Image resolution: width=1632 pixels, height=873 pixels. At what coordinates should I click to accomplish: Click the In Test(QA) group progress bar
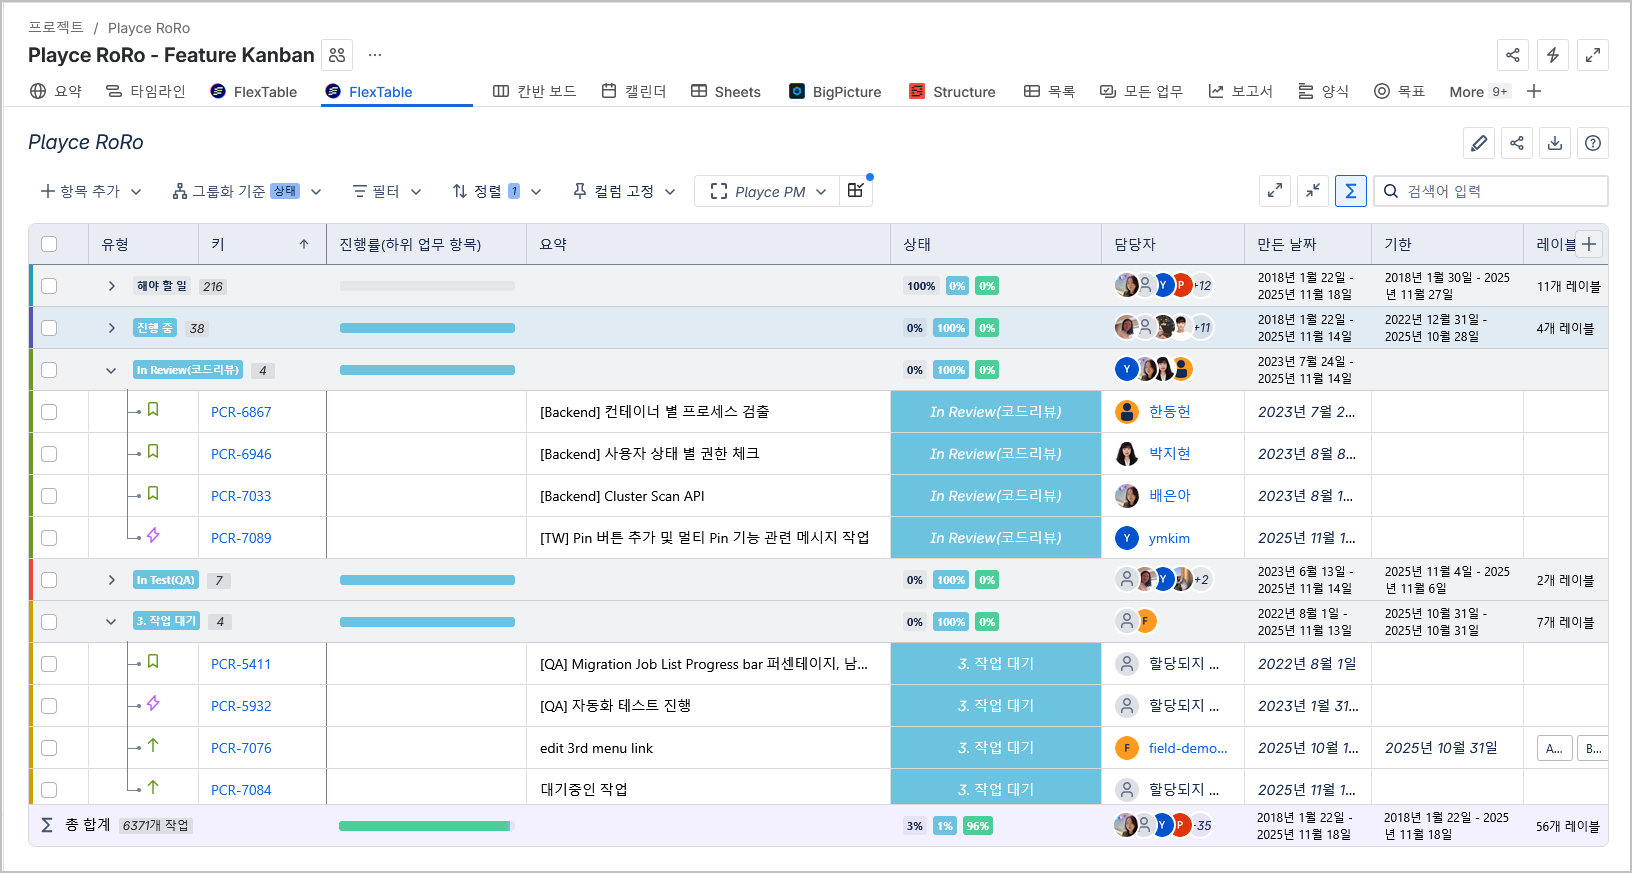click(x=427, y=580)
